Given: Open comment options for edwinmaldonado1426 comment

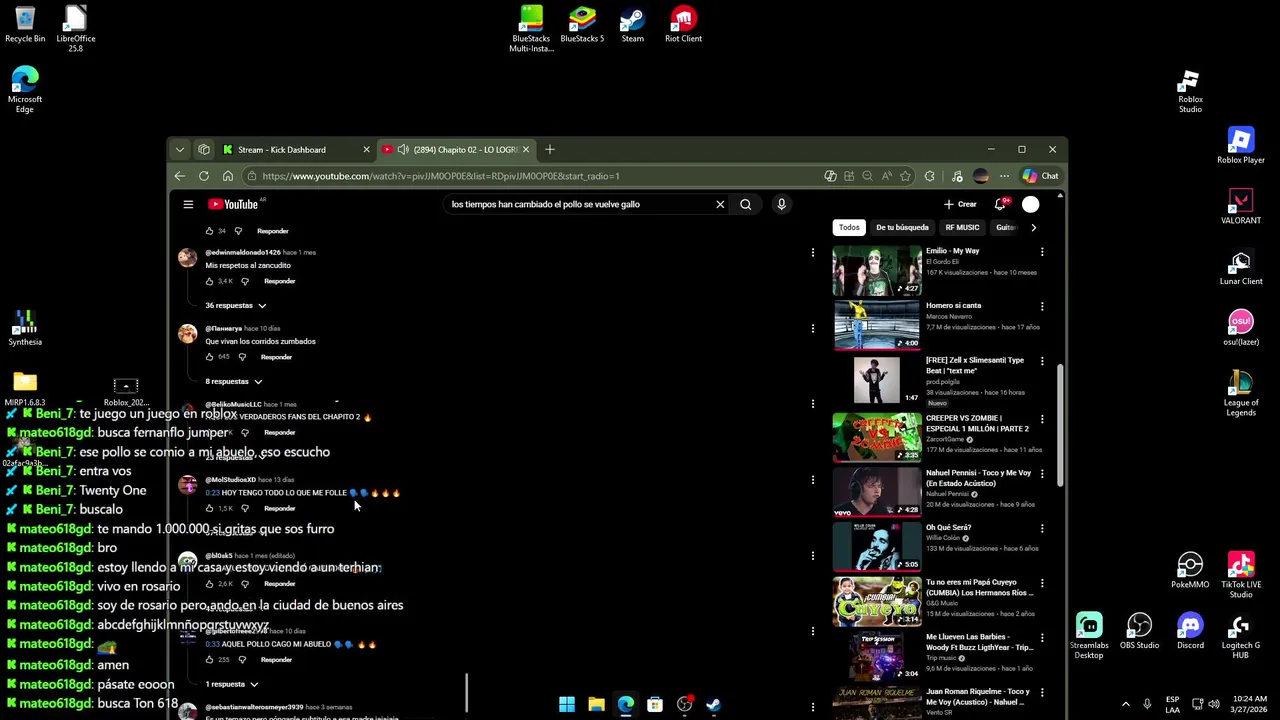Looking at the screenshot, I should (812, 253).
